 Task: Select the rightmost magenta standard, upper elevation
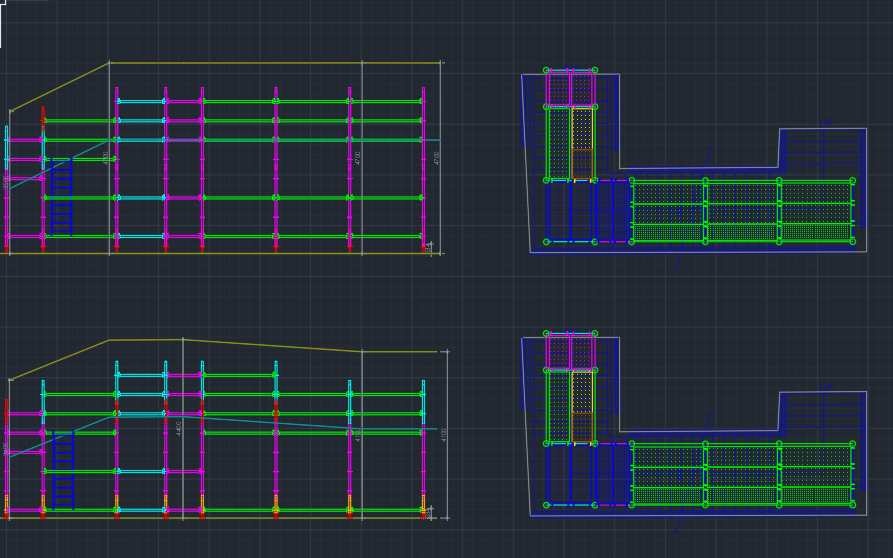[423, 169]
